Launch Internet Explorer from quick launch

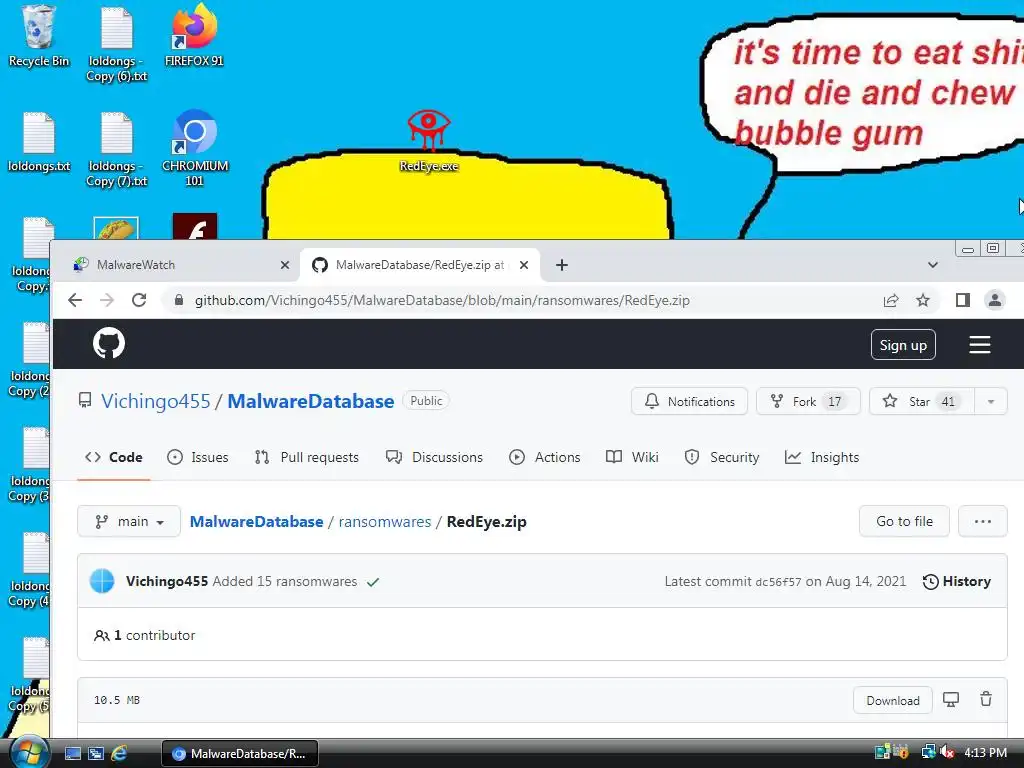[119, 754]
